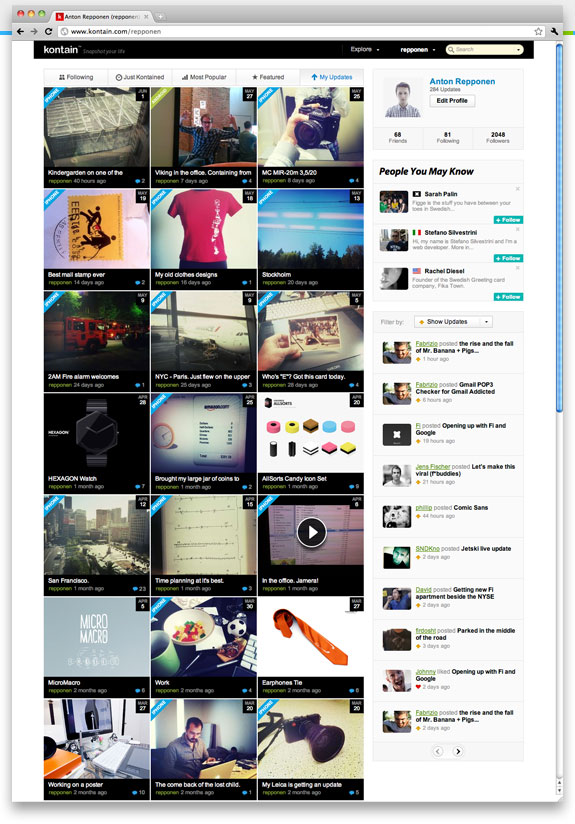Dismiss Rachel Diesel suggestion with the x
This screenshot has height=824, width=575.
[518, 267]
